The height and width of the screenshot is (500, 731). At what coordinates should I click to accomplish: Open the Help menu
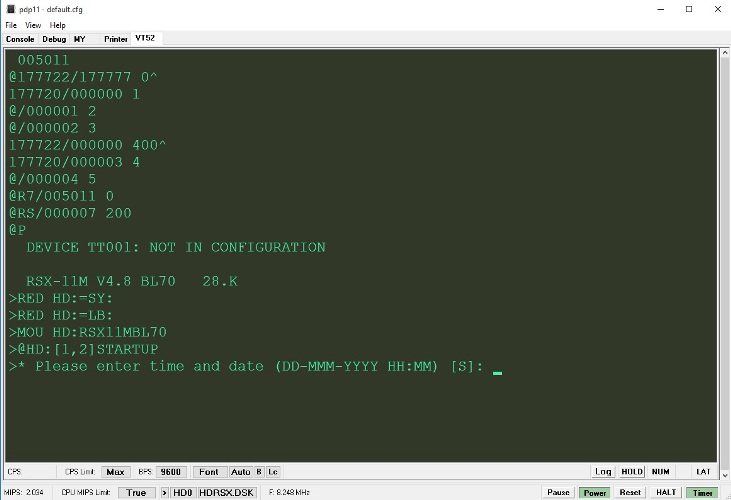click(57, 25)
